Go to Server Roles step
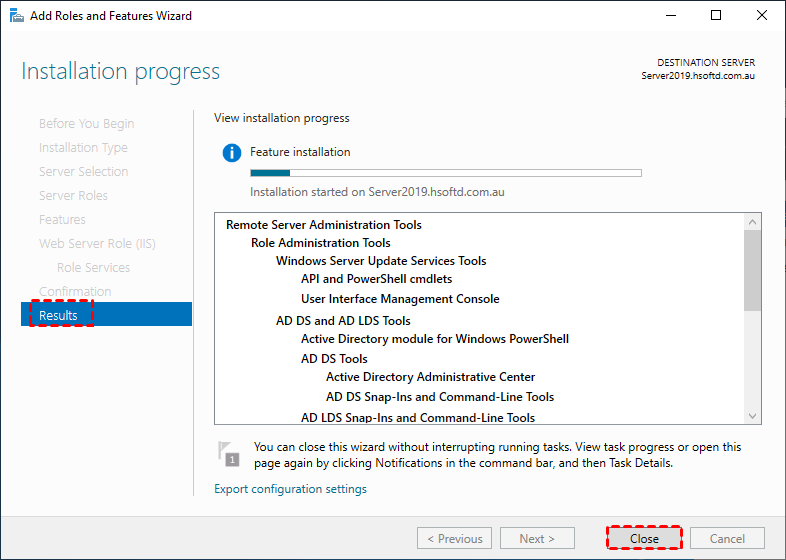Screen dimensions: 786x560 pos(73,195)
